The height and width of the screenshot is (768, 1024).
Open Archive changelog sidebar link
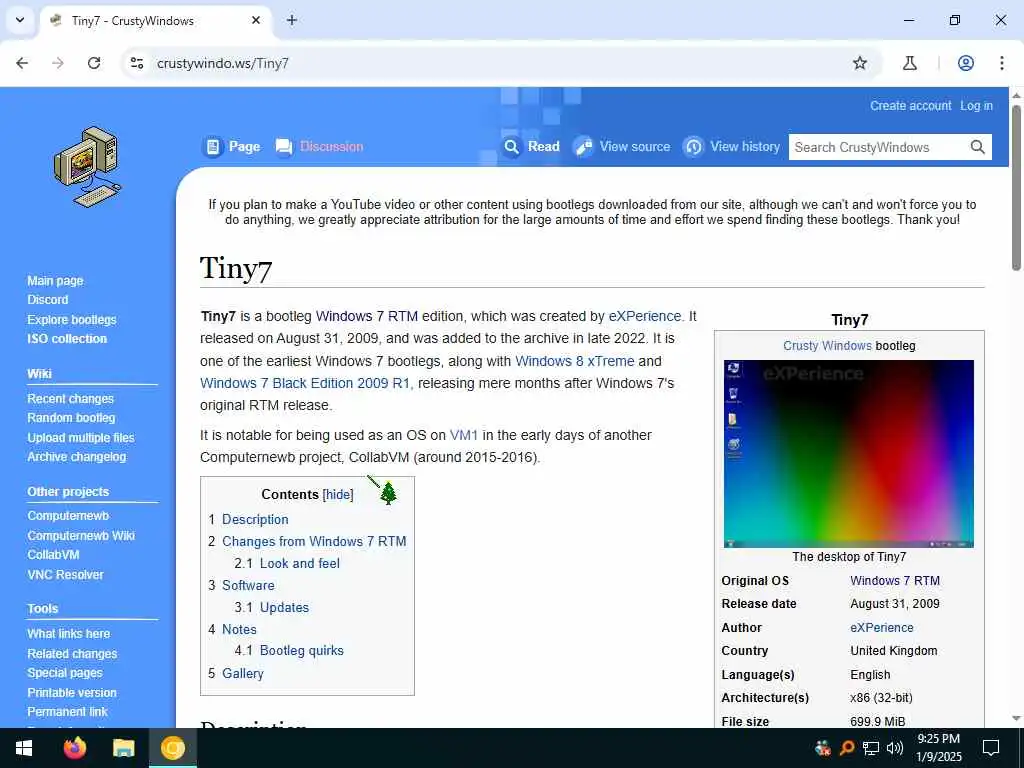click(76, 456)
